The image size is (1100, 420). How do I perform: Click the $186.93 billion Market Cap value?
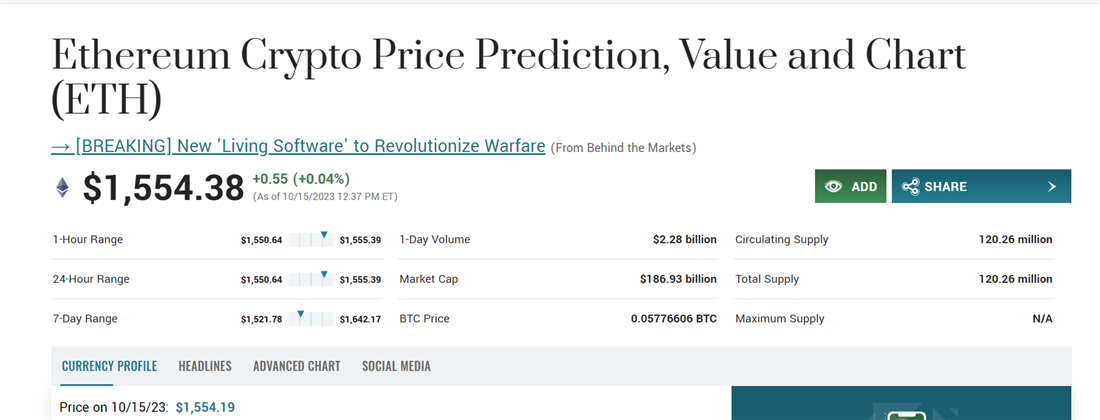[x=678, y=279]
